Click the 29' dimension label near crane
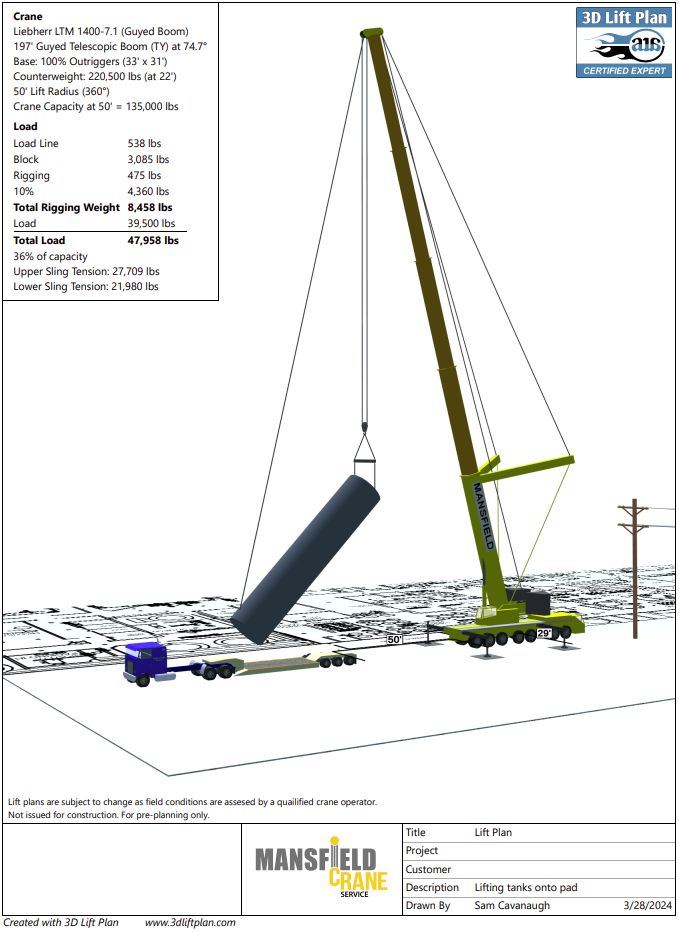The width and height of the screenshot is (679, 932). [x=545, y=633]
